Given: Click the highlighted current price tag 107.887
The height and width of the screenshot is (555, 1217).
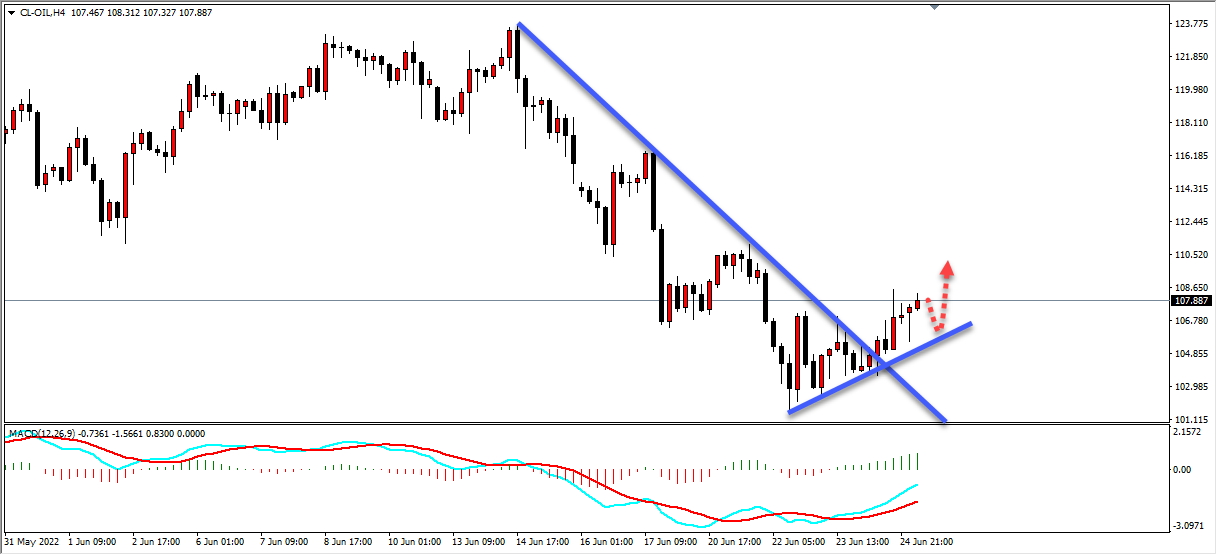Looking at the screenshot, I should pyautogui.click(x=1190, y=300).
